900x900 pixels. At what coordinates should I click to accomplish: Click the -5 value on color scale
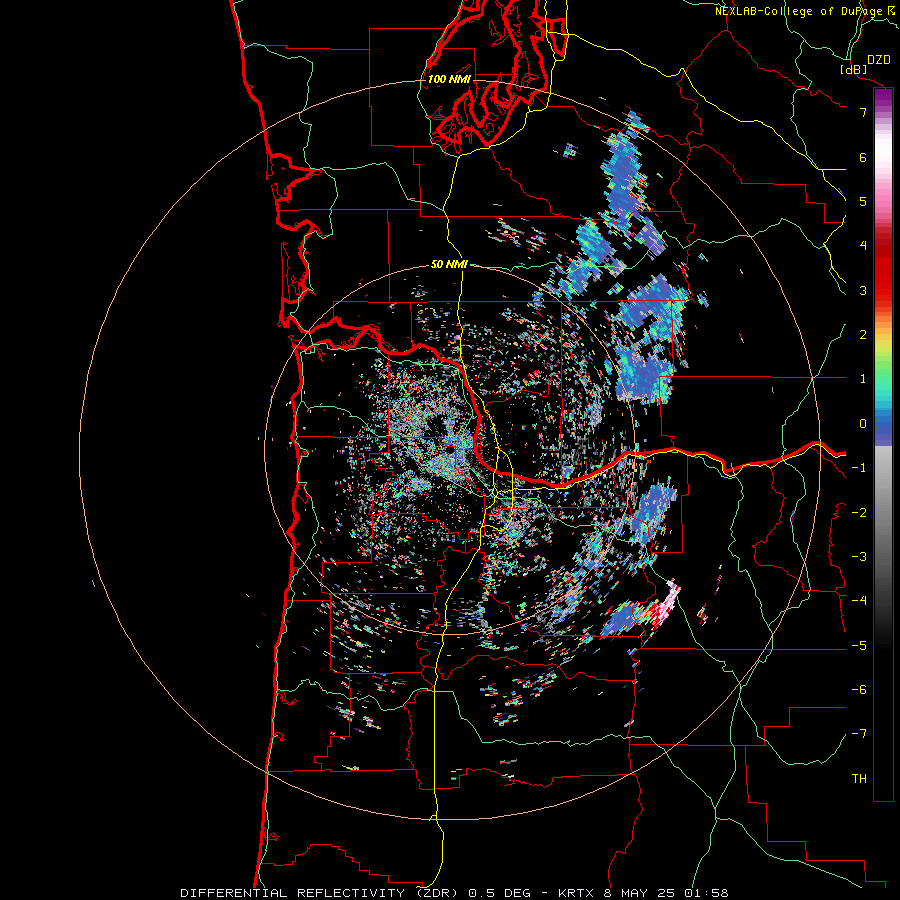click(x=859, y=646)
